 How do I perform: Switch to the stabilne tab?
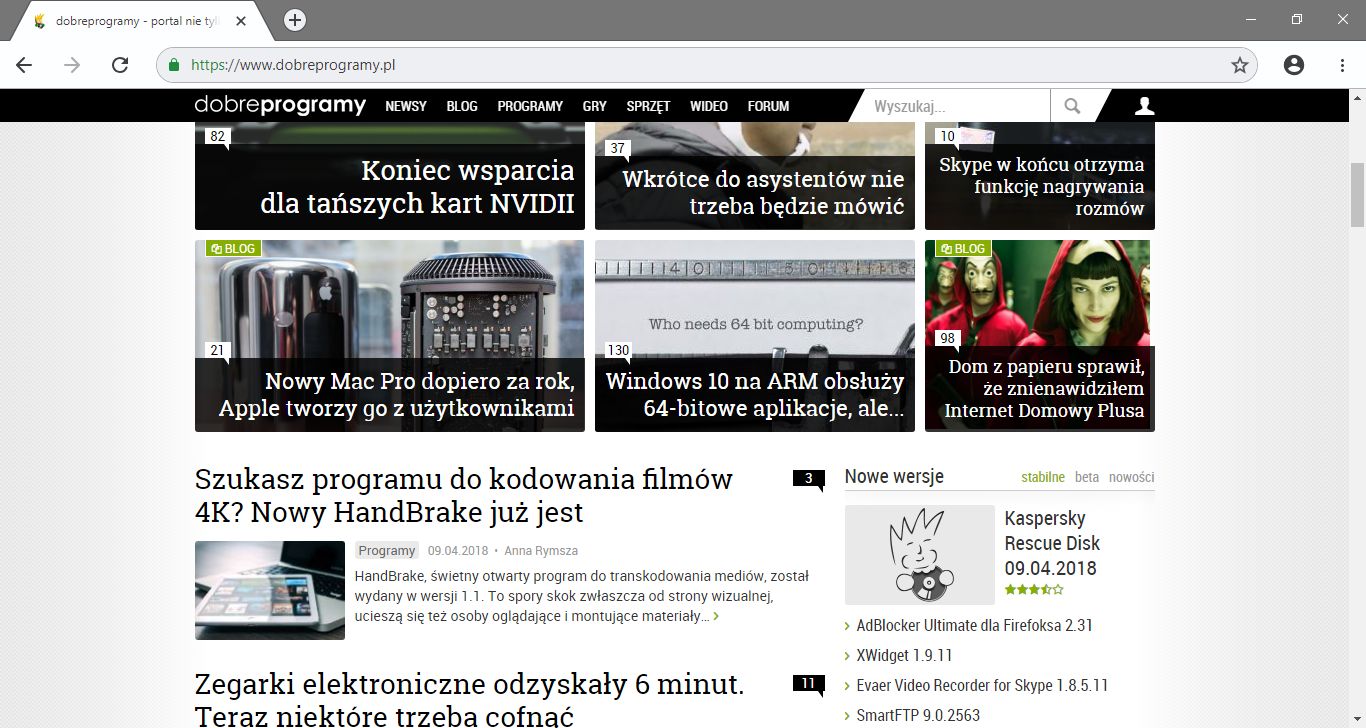click(x=1043, y=477)
